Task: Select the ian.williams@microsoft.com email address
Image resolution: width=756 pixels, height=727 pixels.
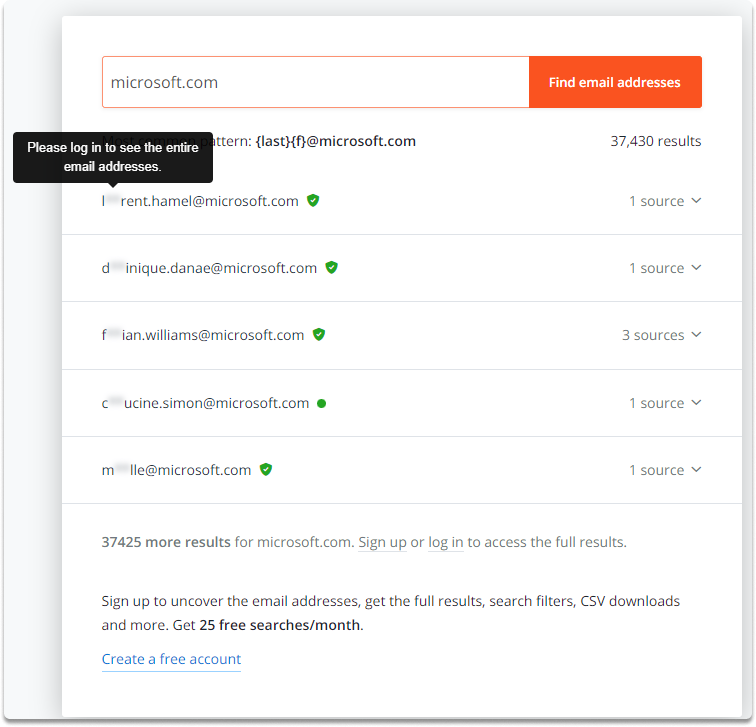Action: click(203, 335)
